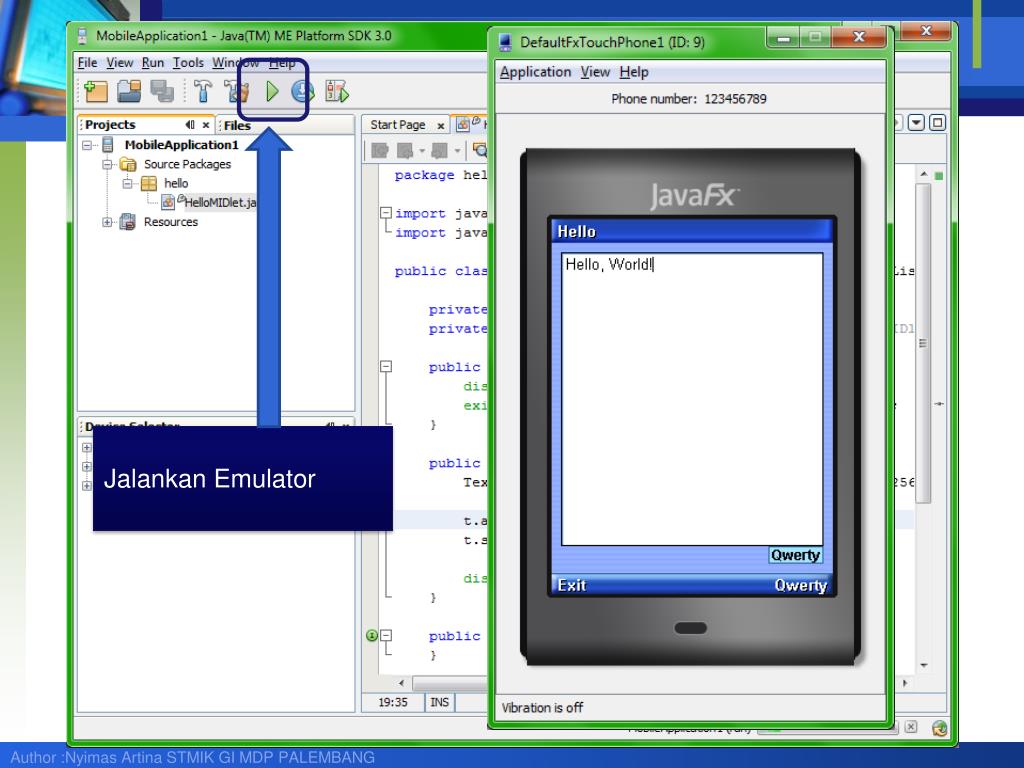Open the editor documents list dropdown arrow
The width and height of the screenshot is (1024, 768).
[916, 123]
